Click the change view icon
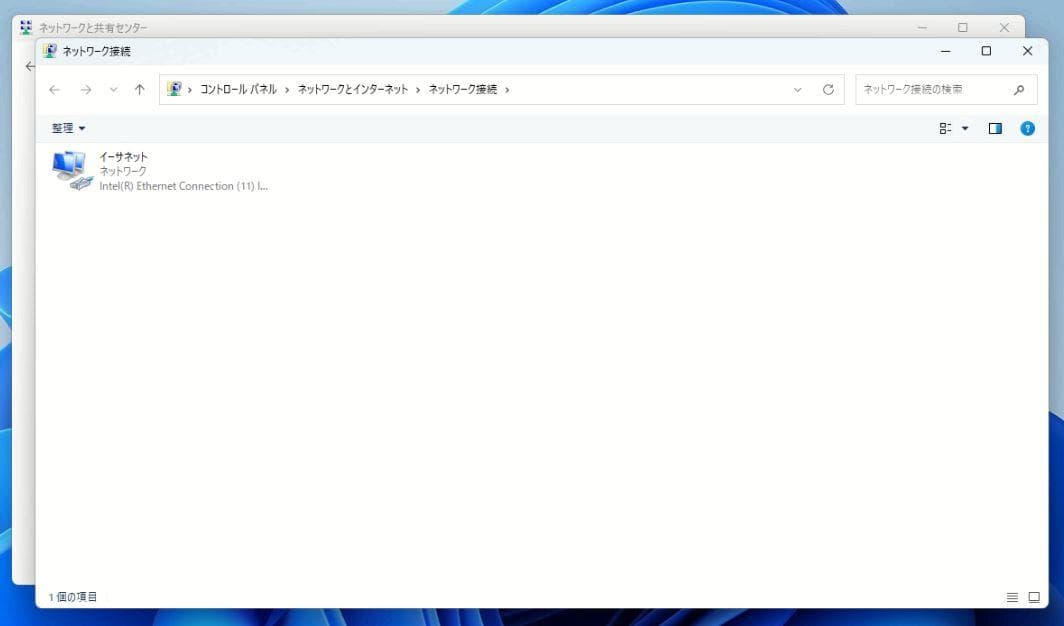1064x626 pixels. (945, 128)
